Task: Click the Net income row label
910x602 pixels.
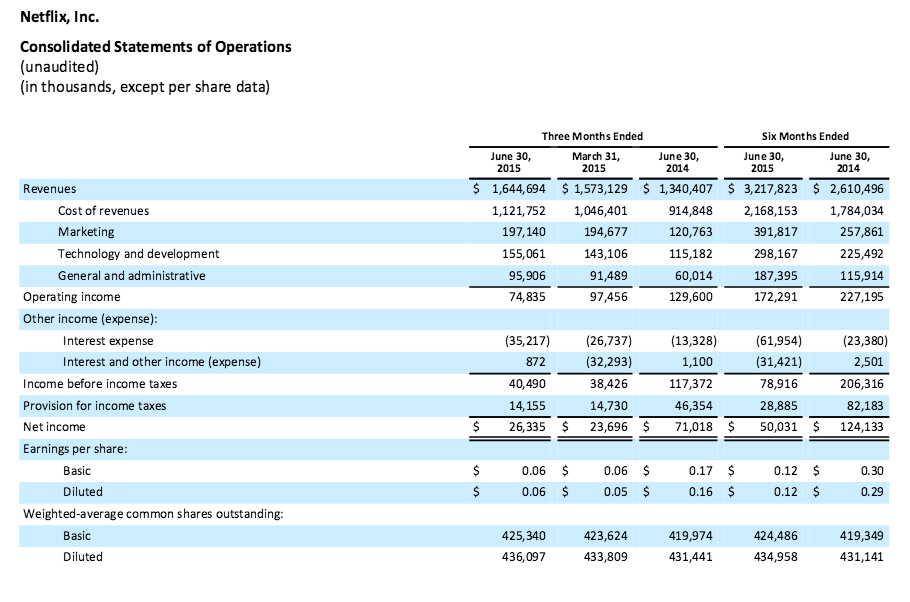Action: pyautogui.click(x=54, y=427)
